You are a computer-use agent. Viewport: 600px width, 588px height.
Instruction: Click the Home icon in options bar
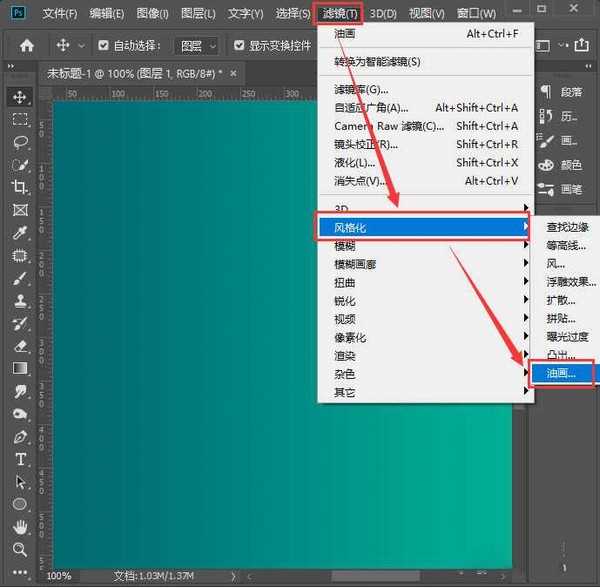pos(27,45)
